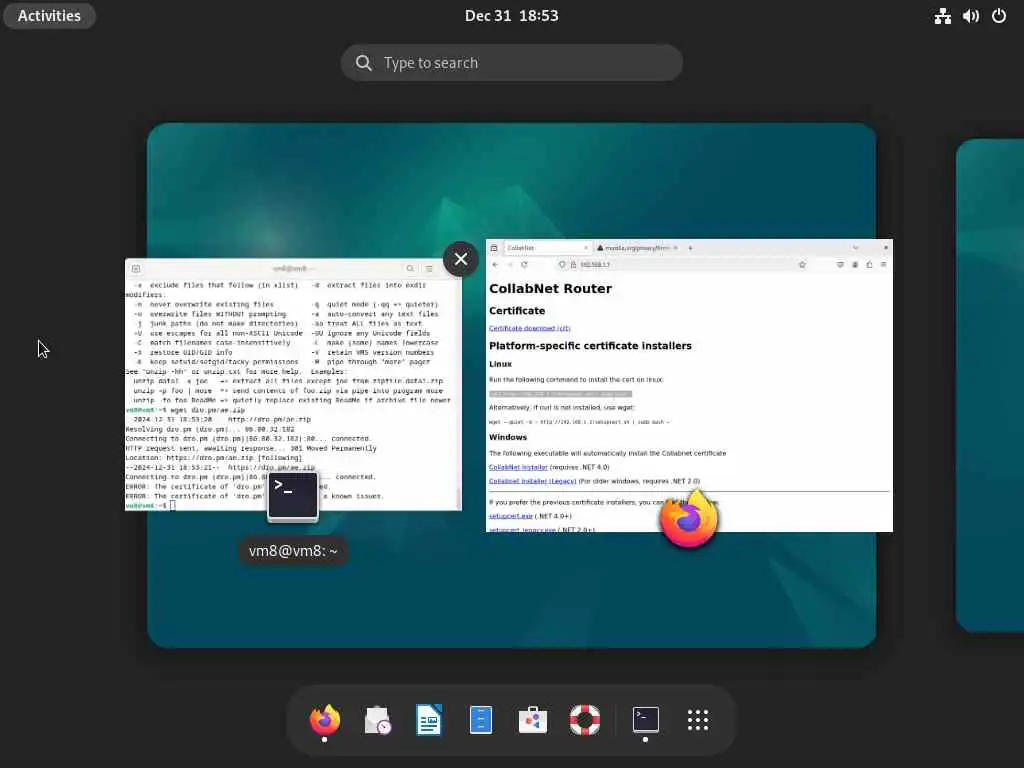Screen dimensions: 1024x768
Task: Launch Firefox from the dock
Action: (325, 720)
